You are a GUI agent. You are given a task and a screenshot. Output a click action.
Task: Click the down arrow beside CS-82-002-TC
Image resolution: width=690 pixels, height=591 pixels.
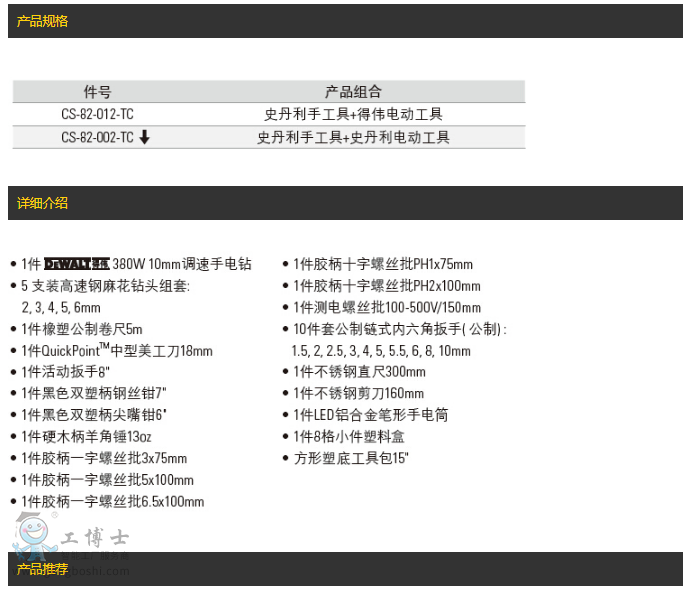pos(144,138)
